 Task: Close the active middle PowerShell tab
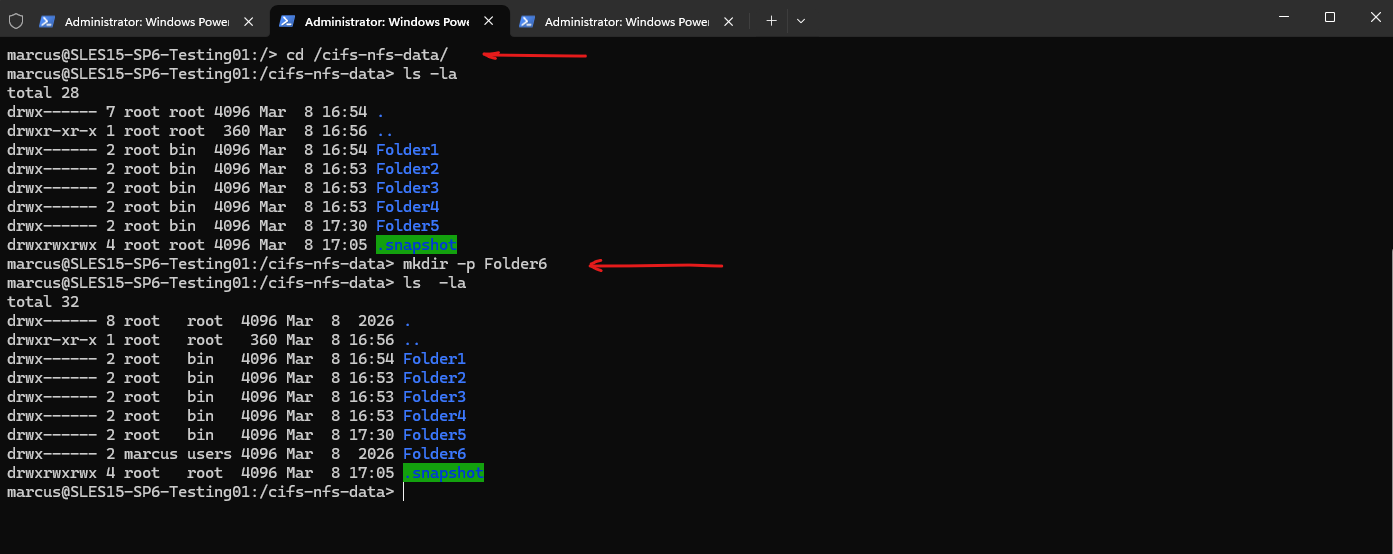click(x=488, y=21)
